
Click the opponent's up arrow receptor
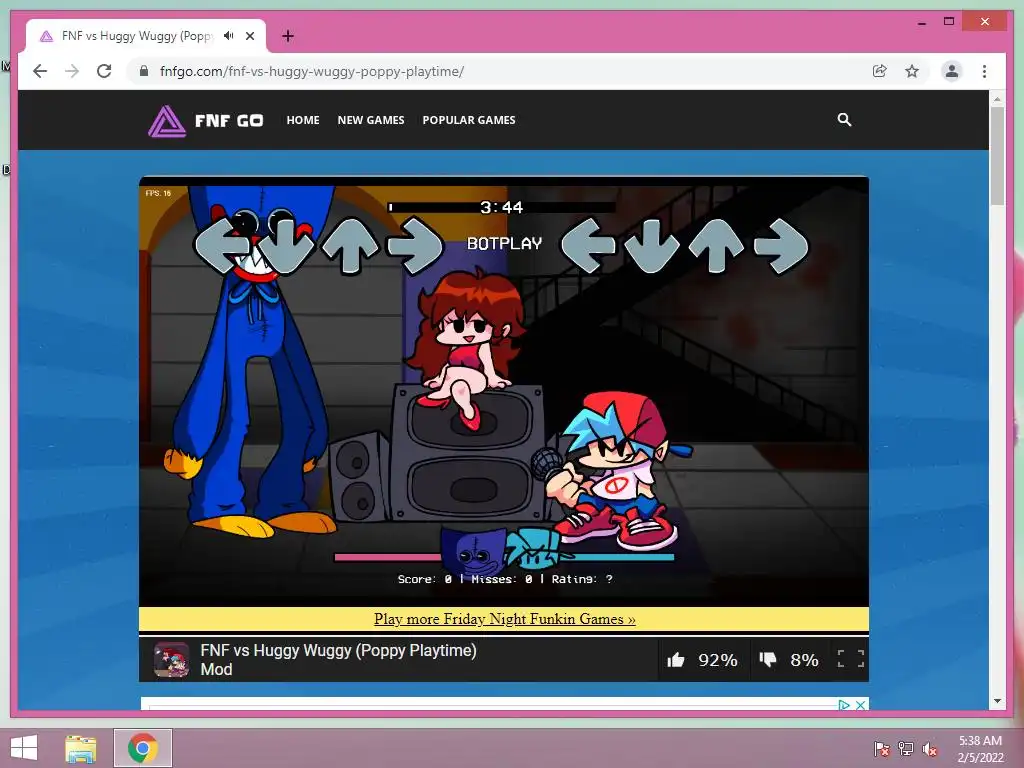click(351, 246)
